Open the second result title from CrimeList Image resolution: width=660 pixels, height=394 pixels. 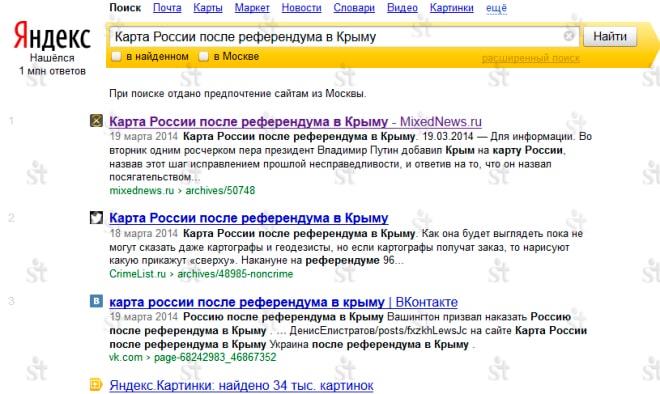click(249, 218)
